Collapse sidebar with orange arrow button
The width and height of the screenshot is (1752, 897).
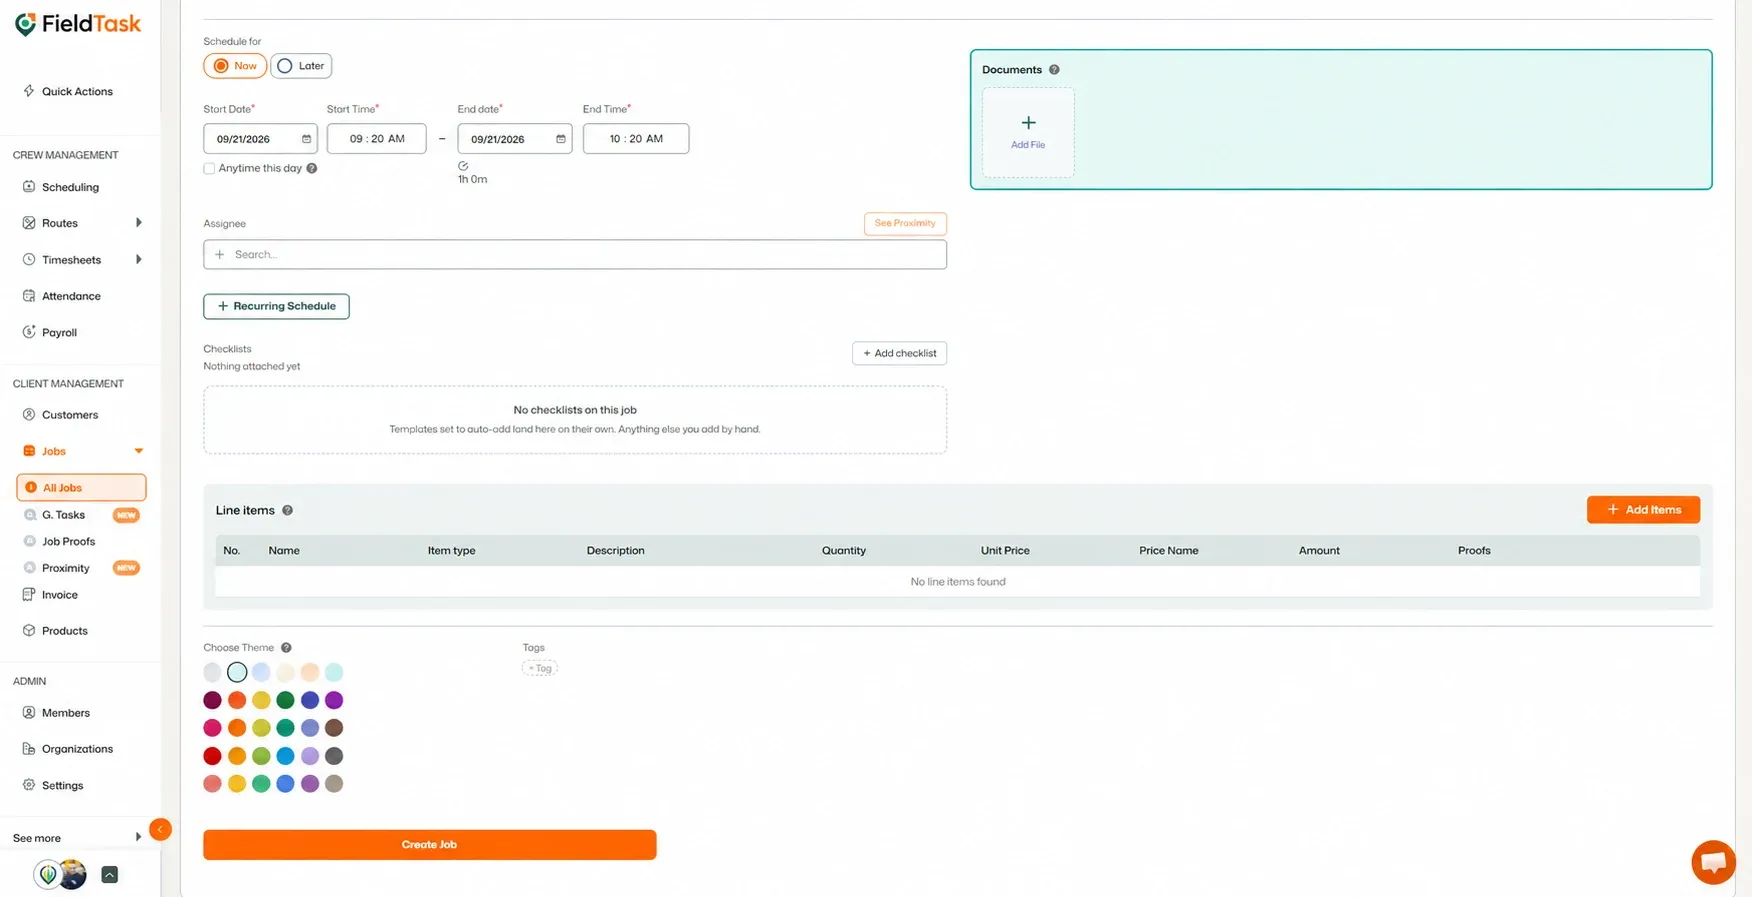coord(160,829)
